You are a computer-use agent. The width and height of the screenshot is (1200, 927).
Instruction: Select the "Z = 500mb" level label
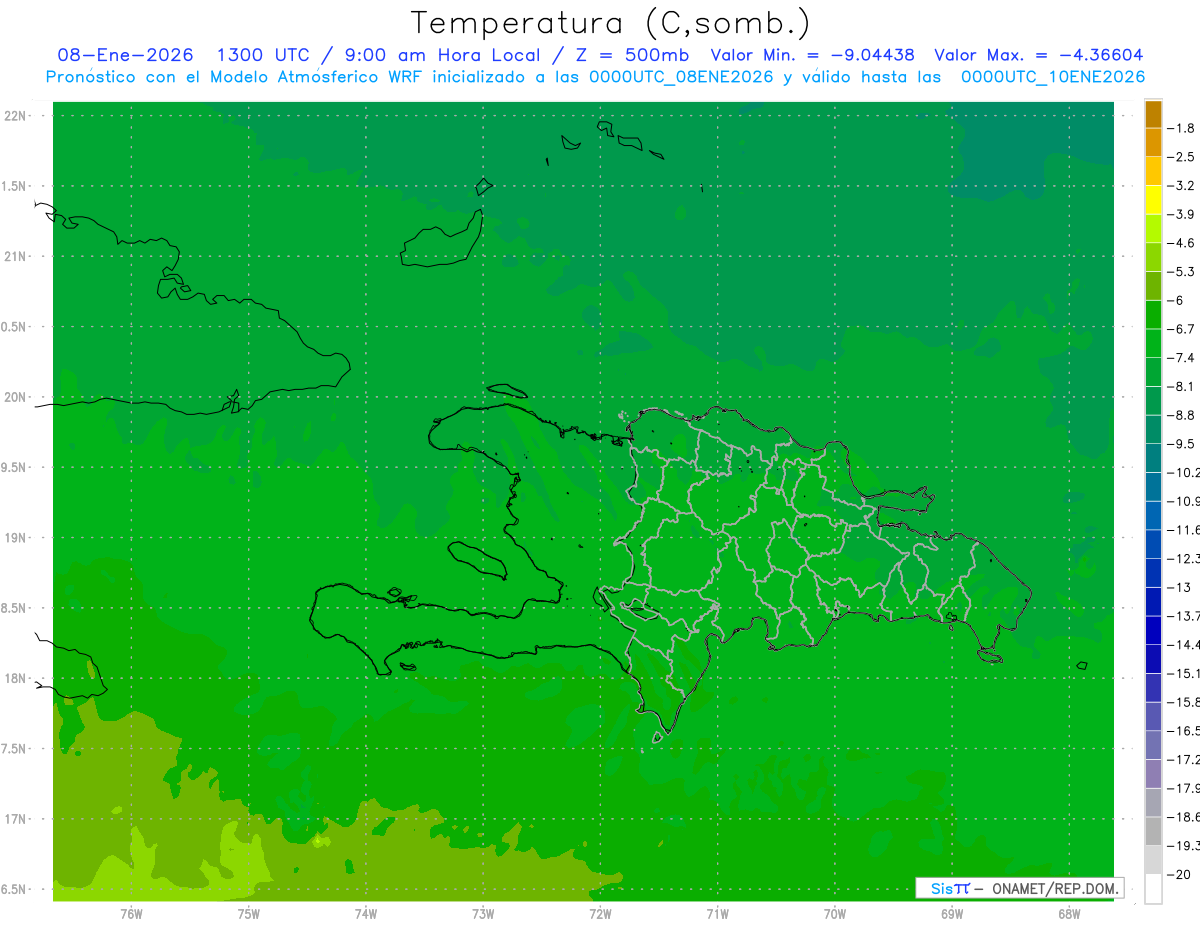point(631,55)
